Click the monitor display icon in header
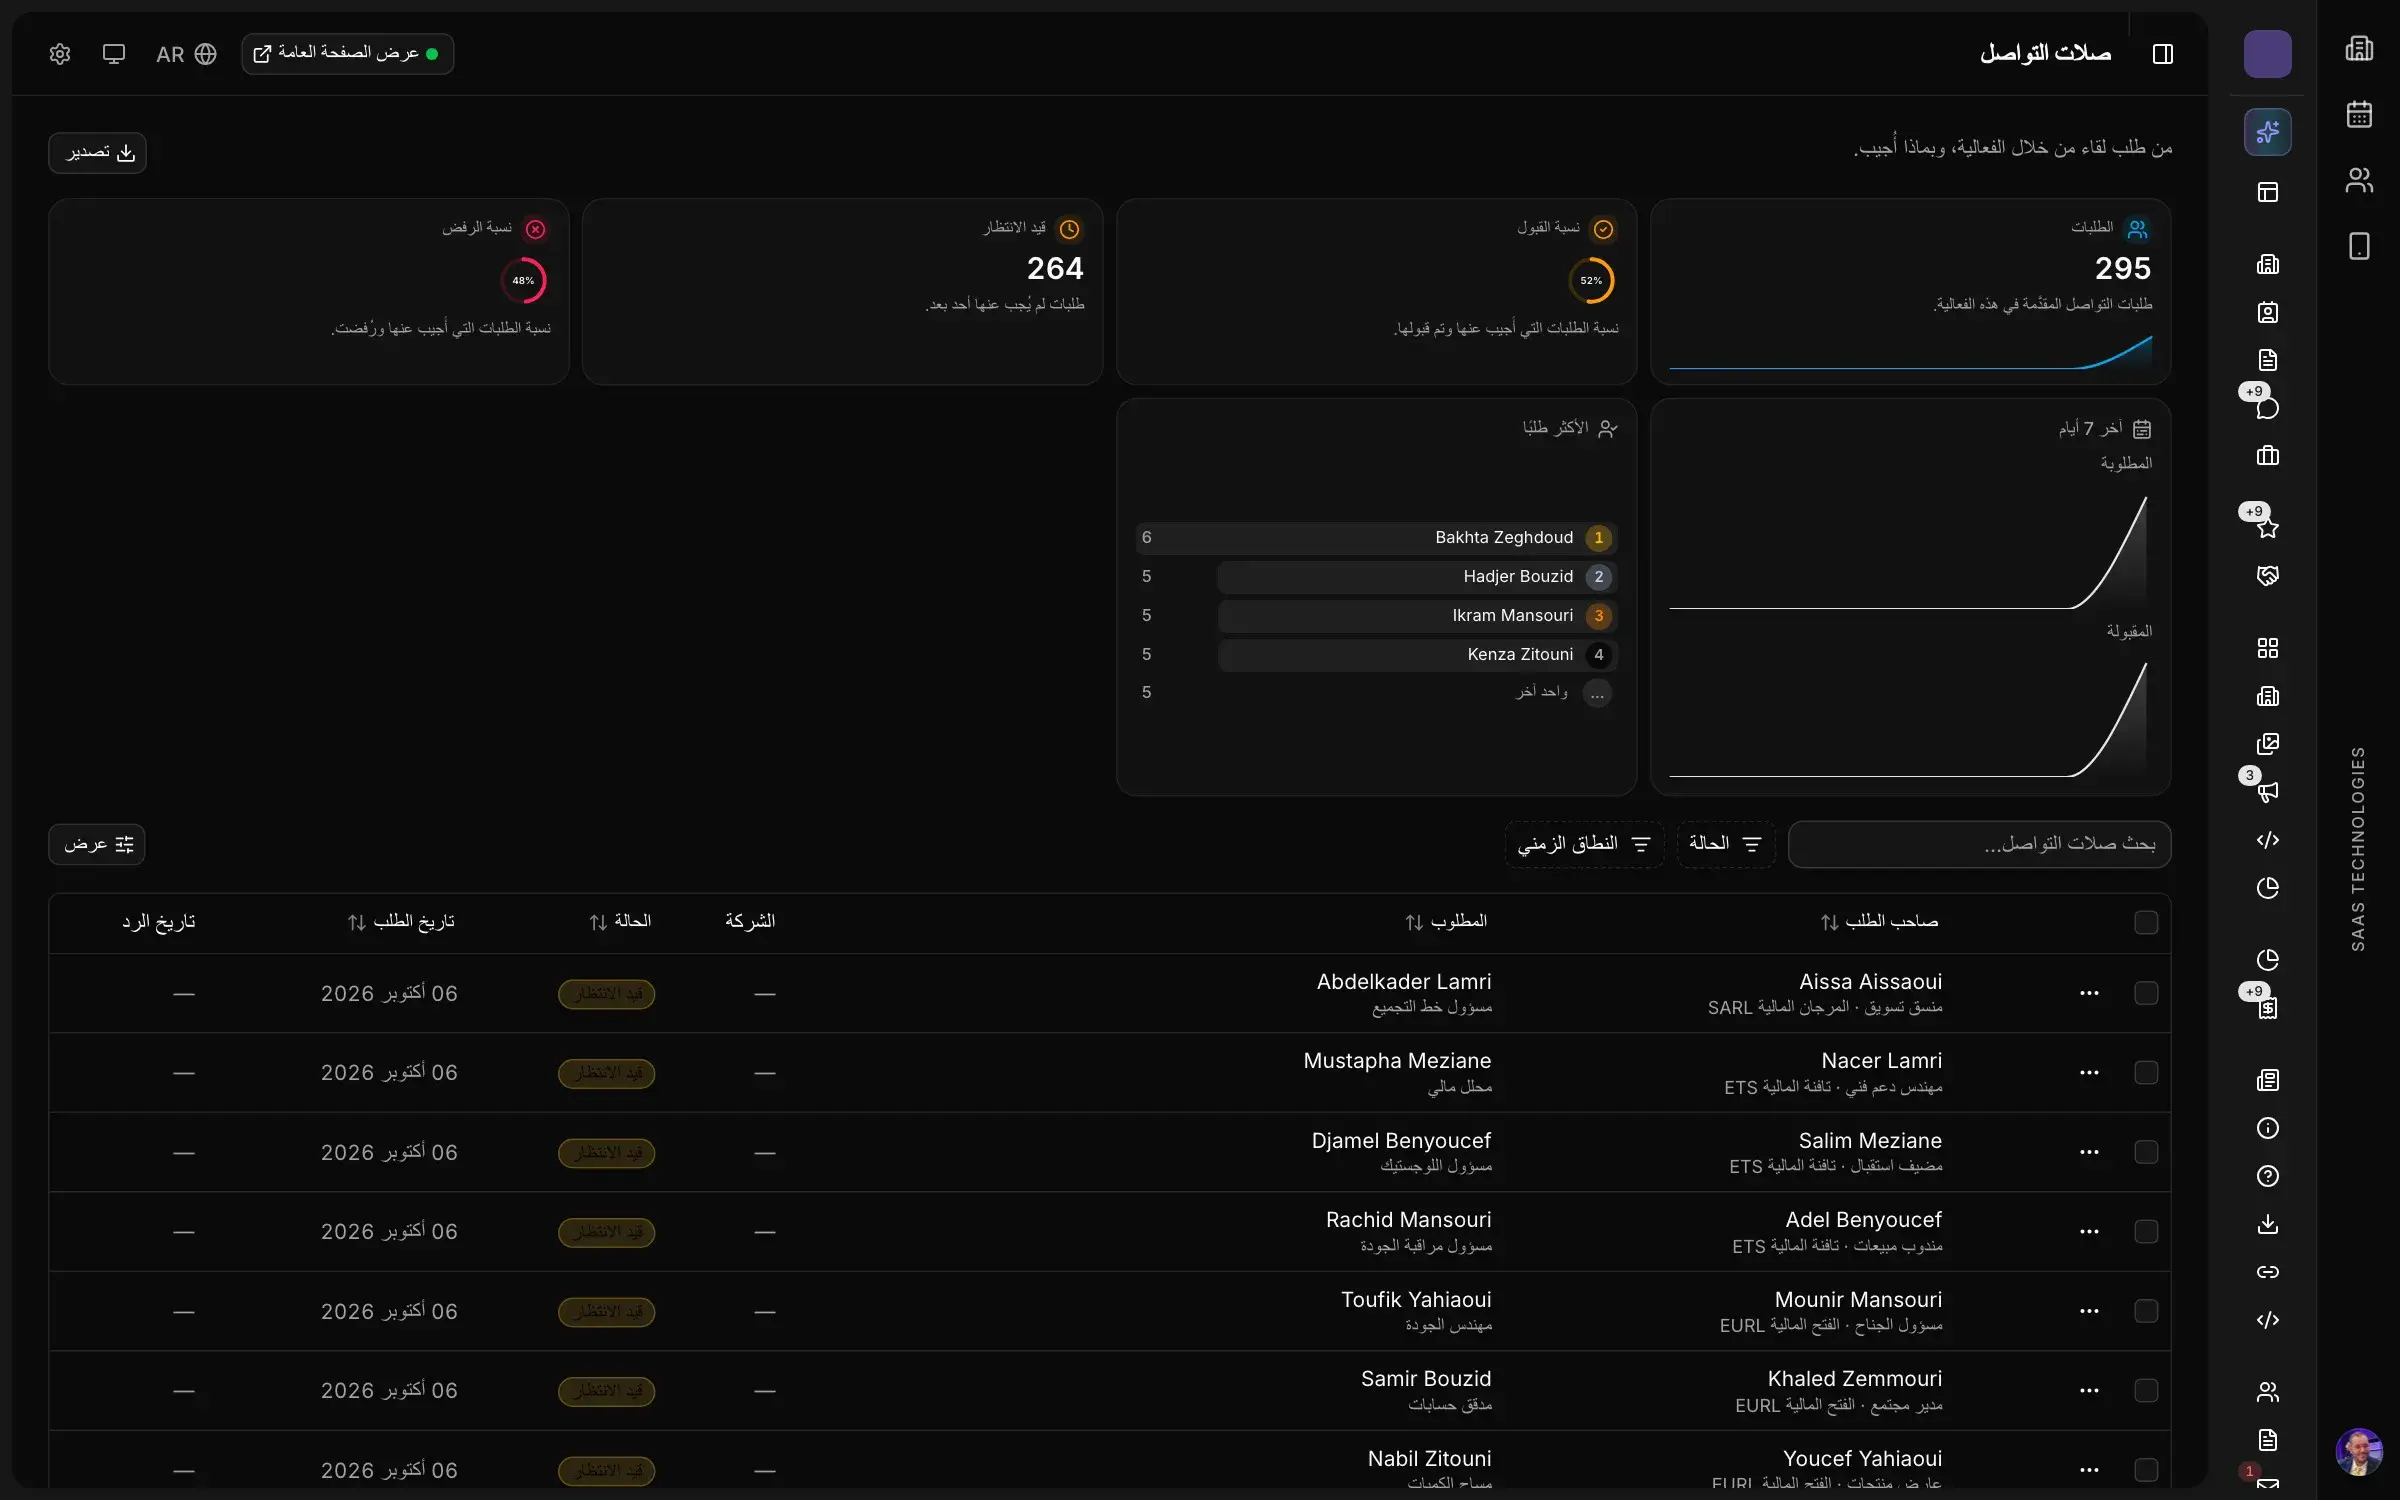 (114, 54)
